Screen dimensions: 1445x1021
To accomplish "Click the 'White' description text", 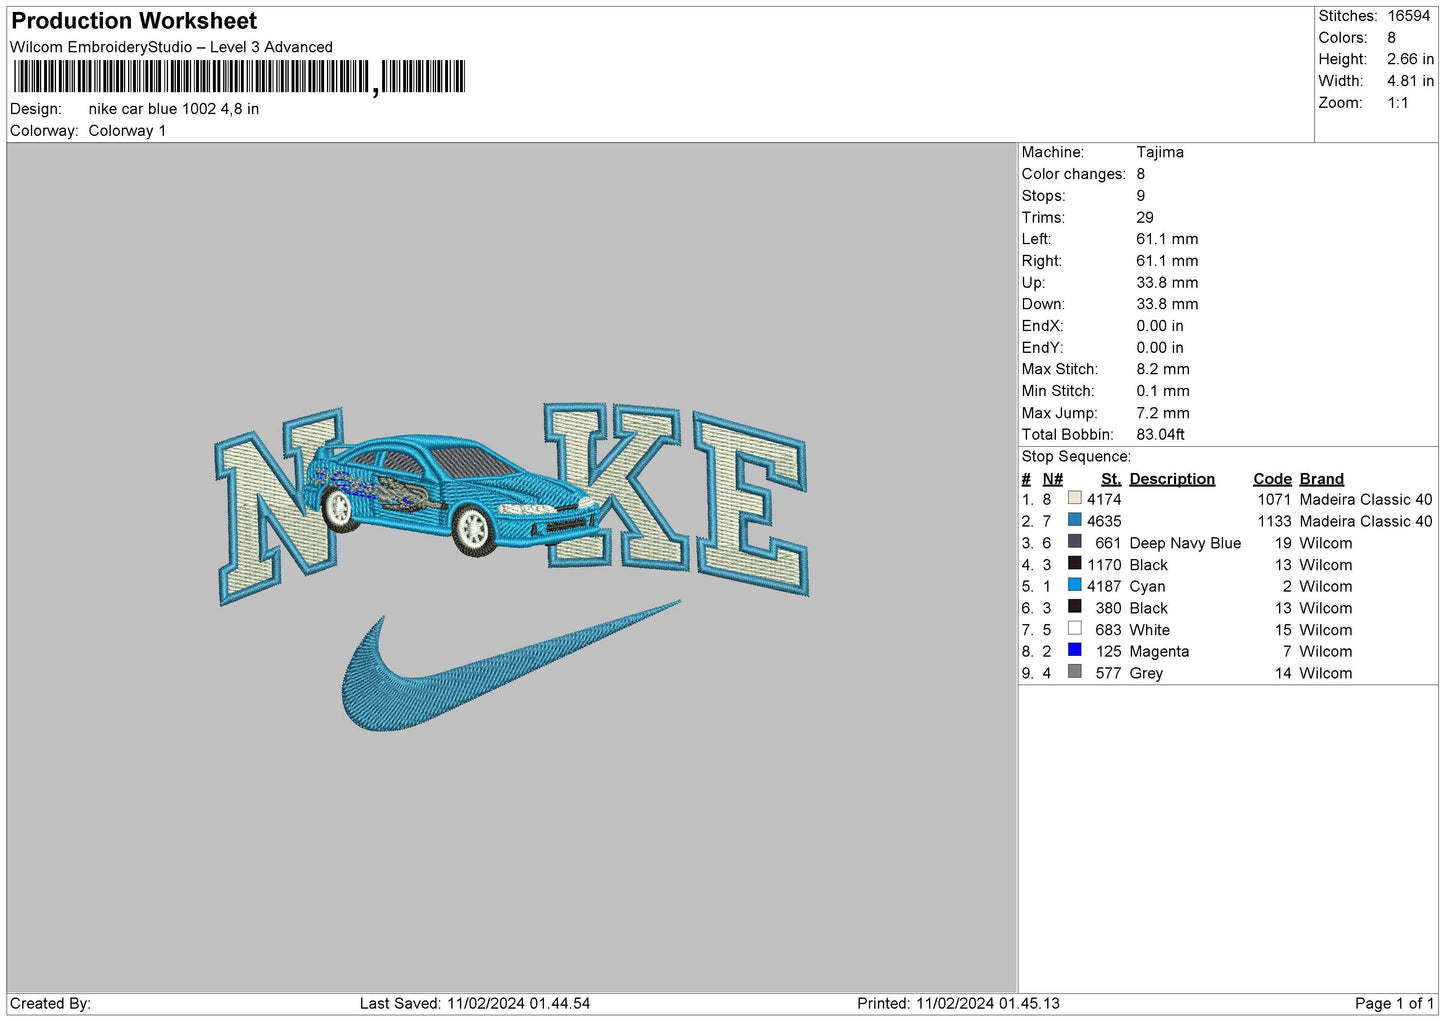I will coord(1149,630).
